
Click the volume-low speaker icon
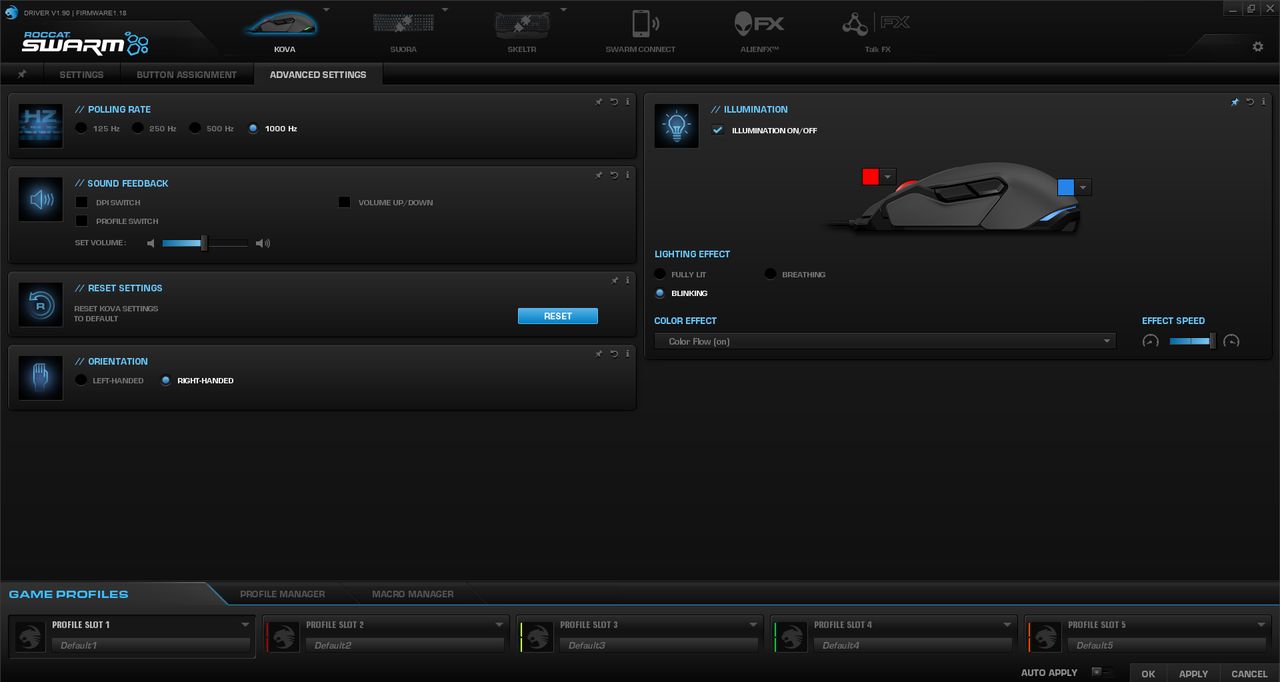[151, 243]
